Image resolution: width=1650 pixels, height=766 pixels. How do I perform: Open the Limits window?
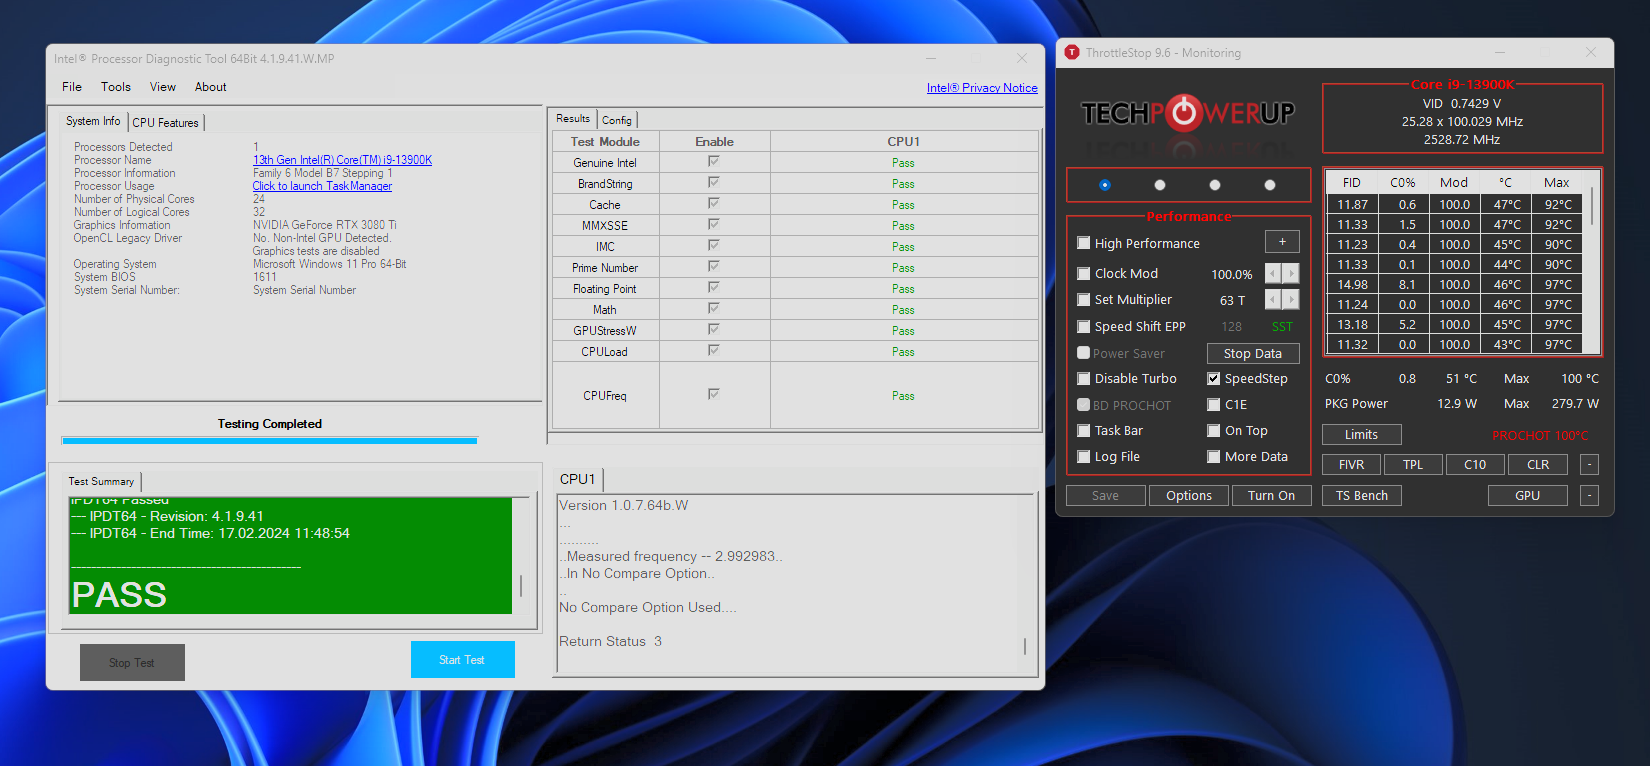point(1361,434)
